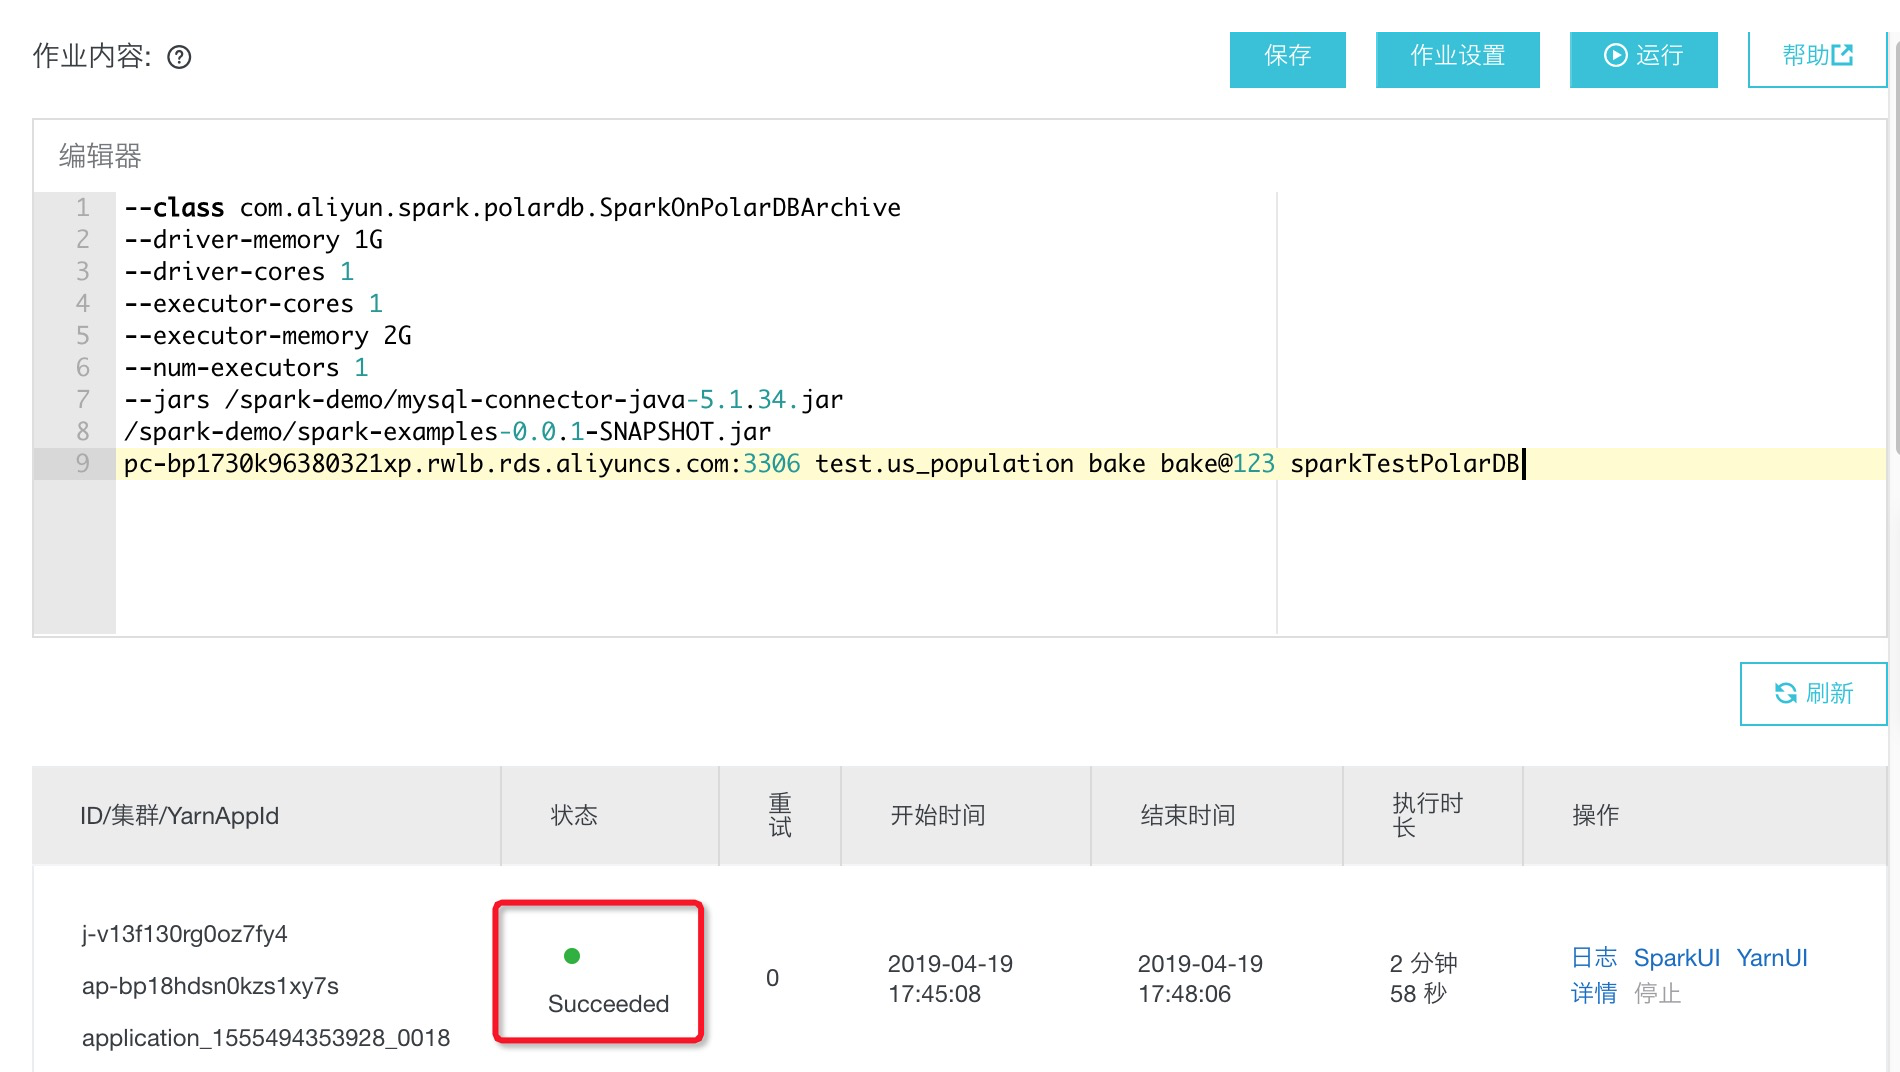Click the --class line in the editor

(512, 208)
